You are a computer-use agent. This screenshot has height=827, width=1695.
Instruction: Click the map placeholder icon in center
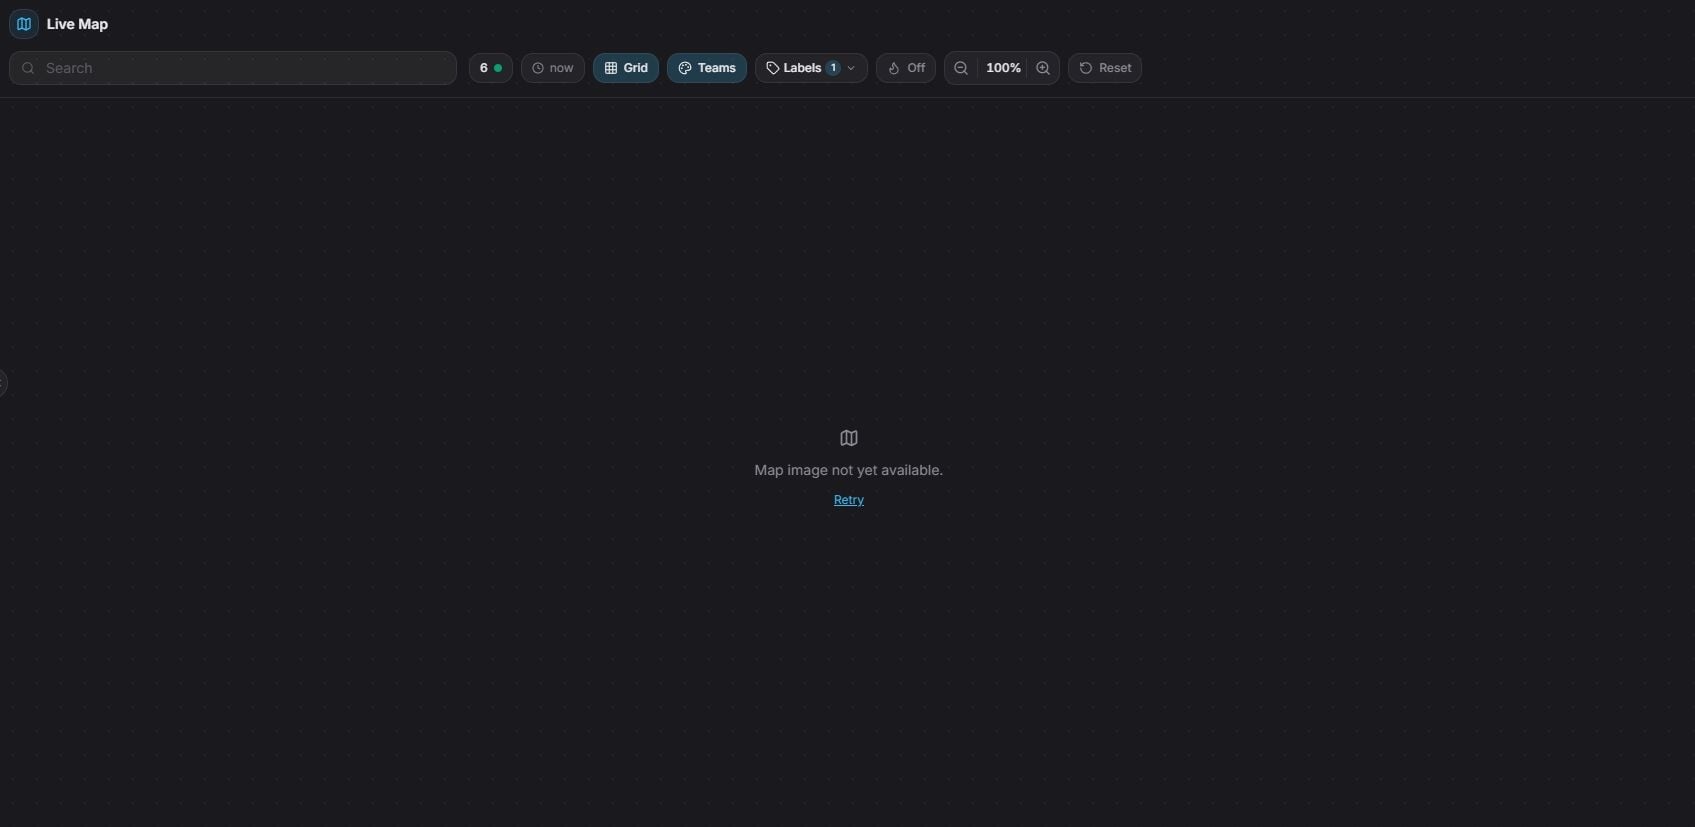(x=849, y=438)
